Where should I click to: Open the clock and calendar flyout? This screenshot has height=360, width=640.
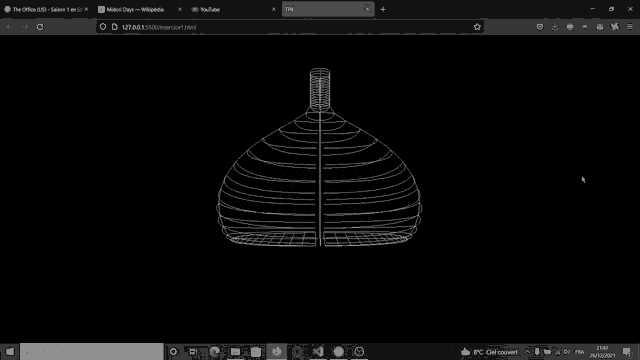(602, 352)
